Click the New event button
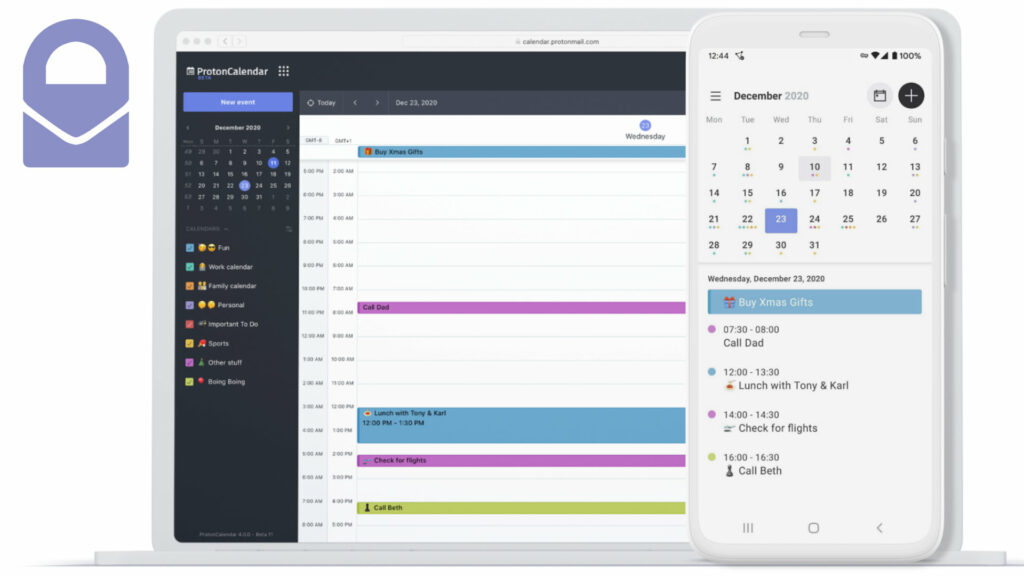 coord(238,102)
